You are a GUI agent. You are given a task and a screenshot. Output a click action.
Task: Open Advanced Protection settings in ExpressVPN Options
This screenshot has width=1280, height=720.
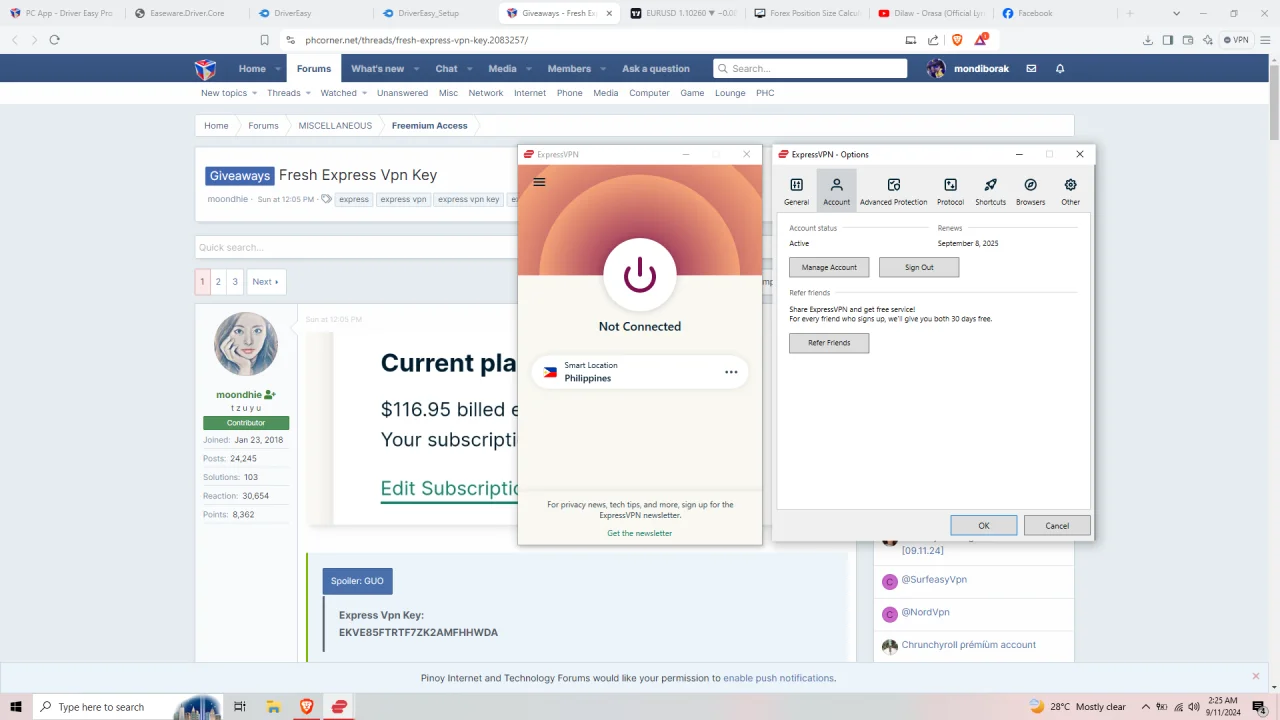pyautogui.click(x=893, y=190)
